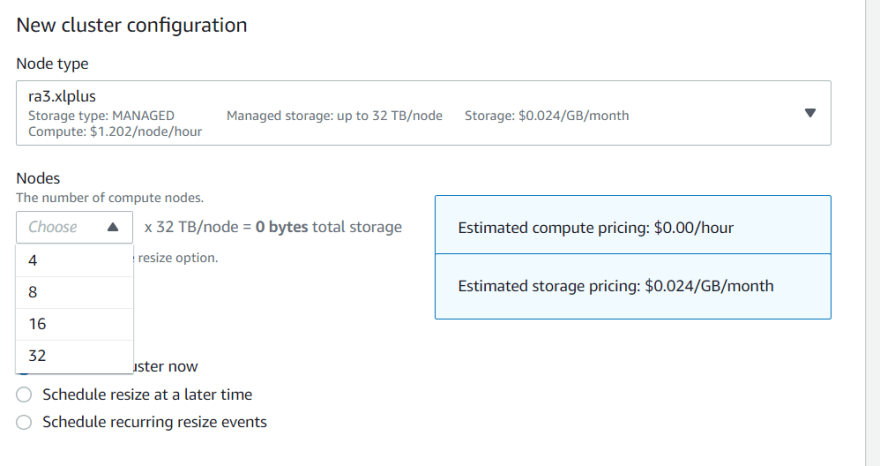This screenshot has width=880, height=466.
Task: Click the Nodes section label
Action: (x=38, y=179)
